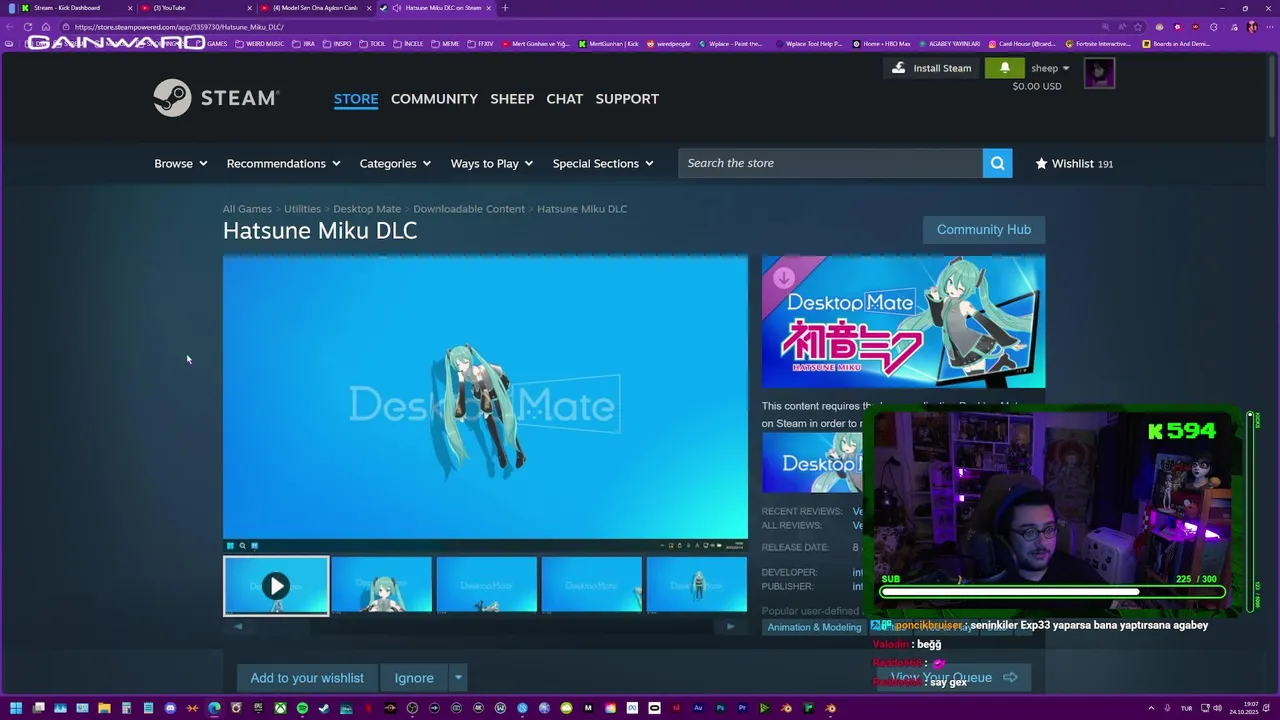The height and width of the screenshot is (720, 1280).
Task: Open the Hatsune Miku DLC capsule image
Action: click(903, 322)
